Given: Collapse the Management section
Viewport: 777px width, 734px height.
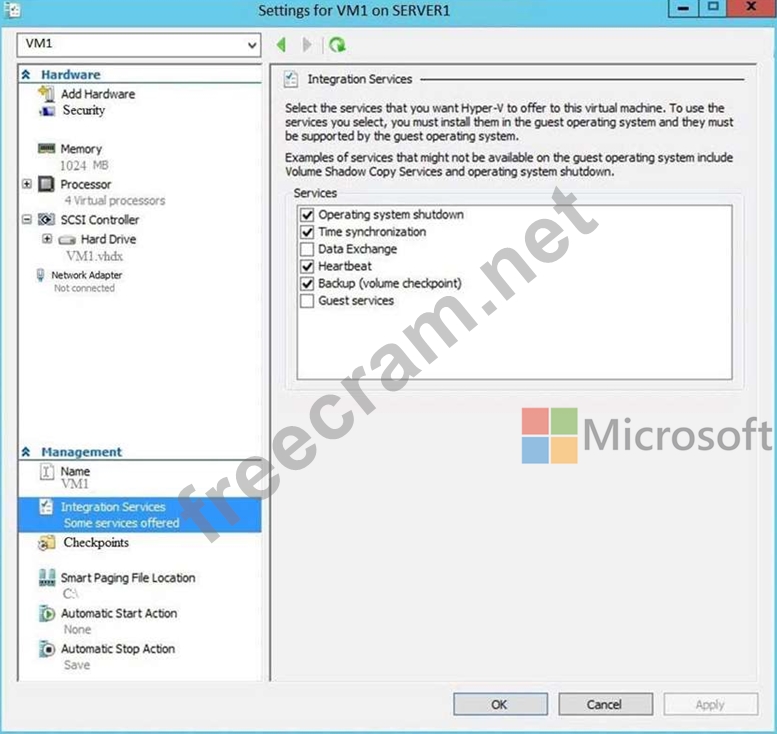Looking at the screenshot, I should [26, 452].
